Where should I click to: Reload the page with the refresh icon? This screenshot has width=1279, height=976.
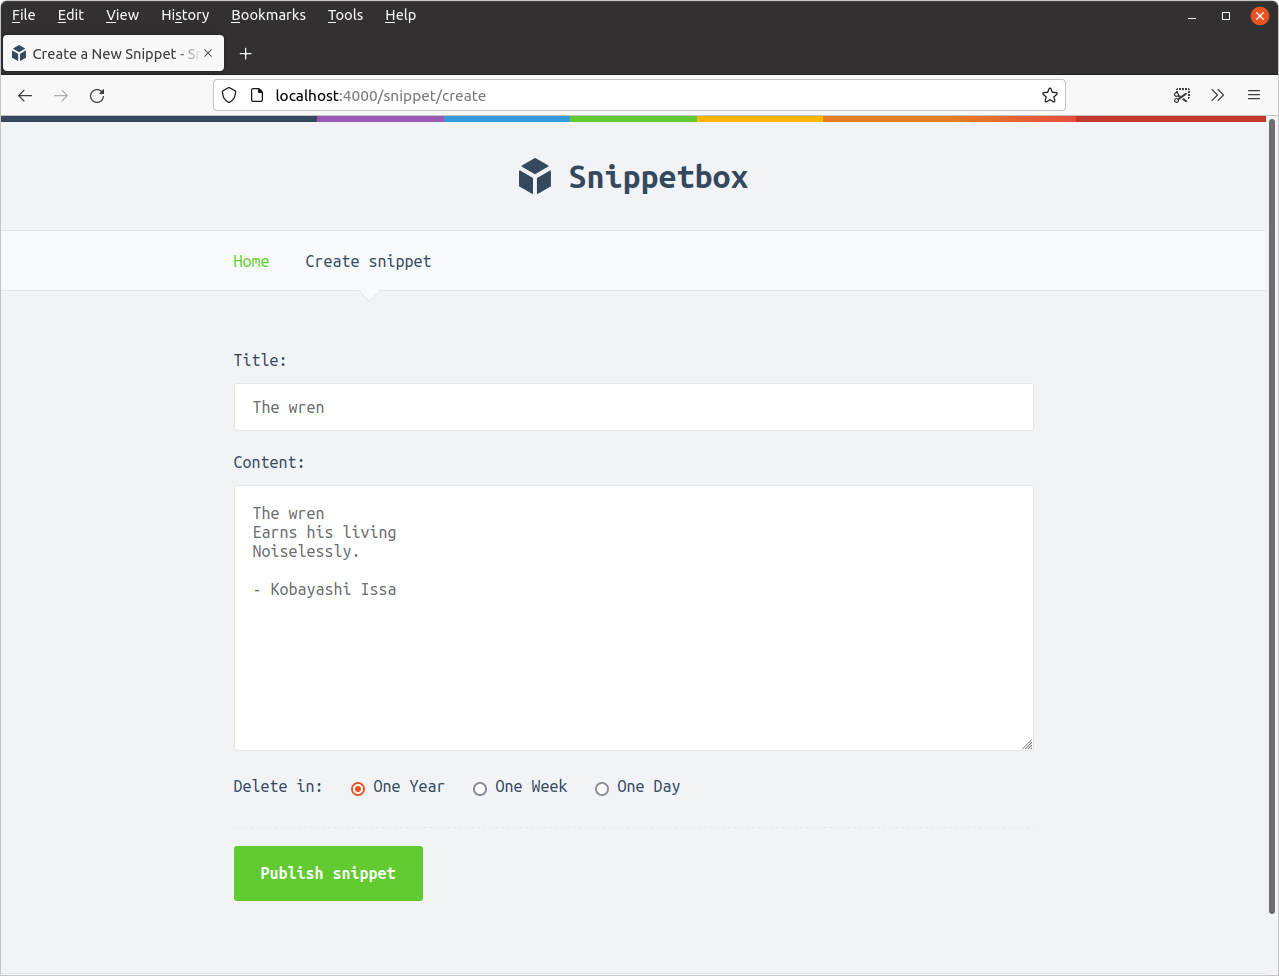[97, 96]
